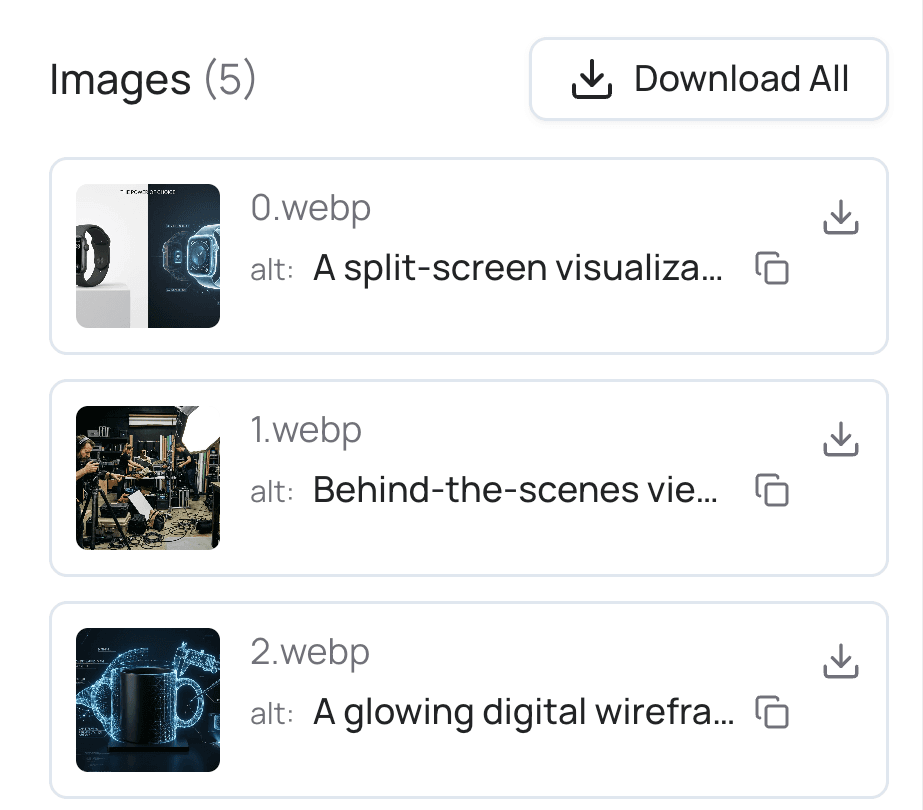This screenshot has width=923, height=810.
Task: Click the filename label 0.webp
Action: 311,207
